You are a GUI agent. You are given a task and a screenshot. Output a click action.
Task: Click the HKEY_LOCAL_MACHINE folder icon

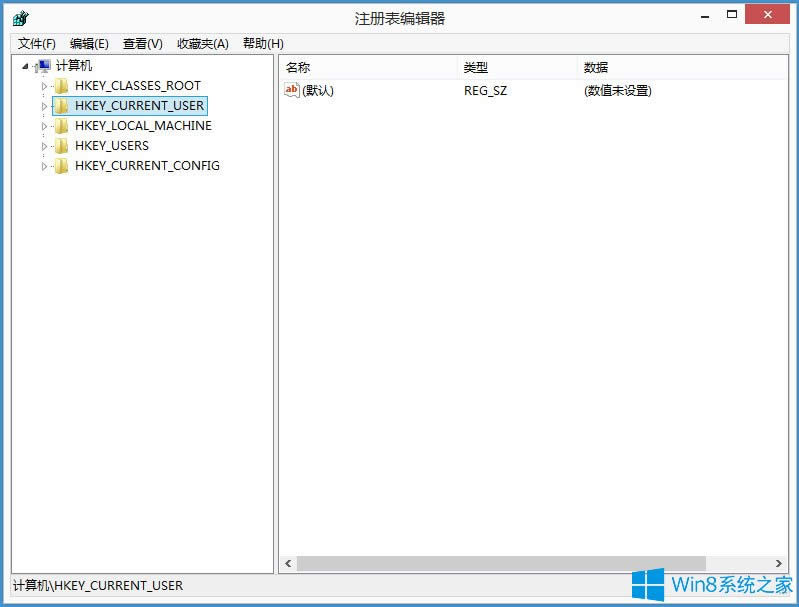pos(62,125)
